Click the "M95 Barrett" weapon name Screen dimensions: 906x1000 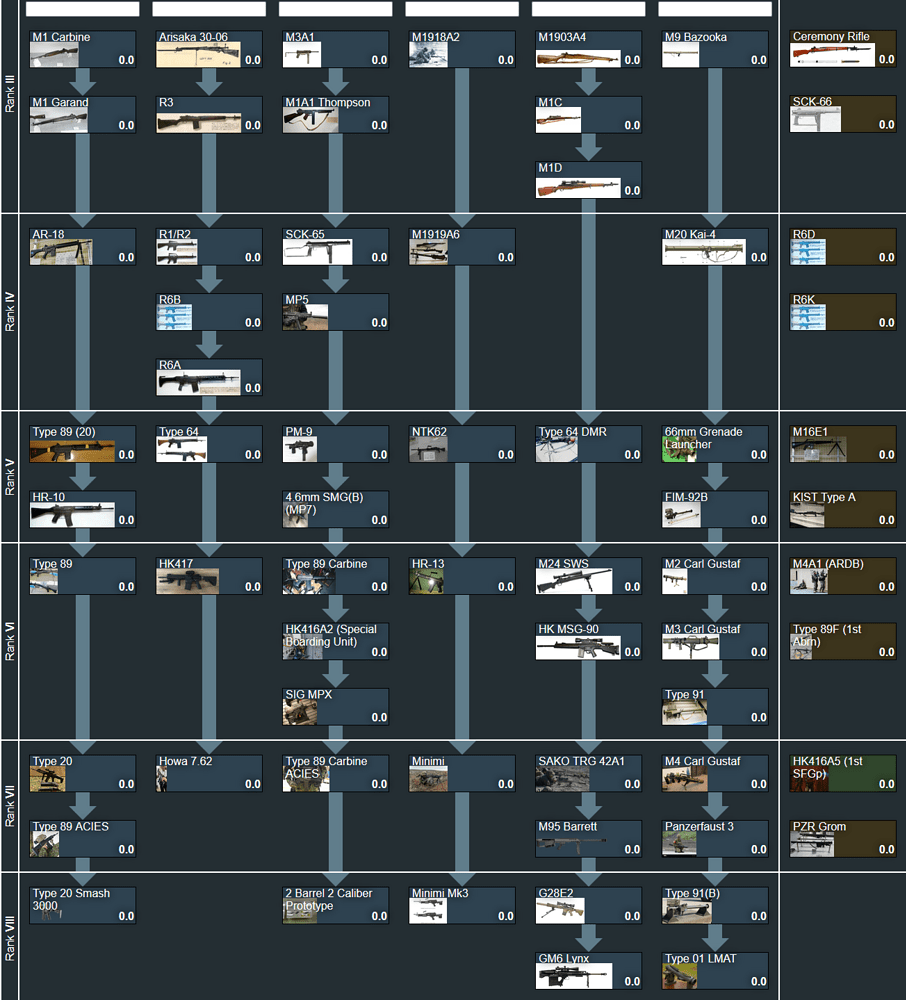(567, 827)
